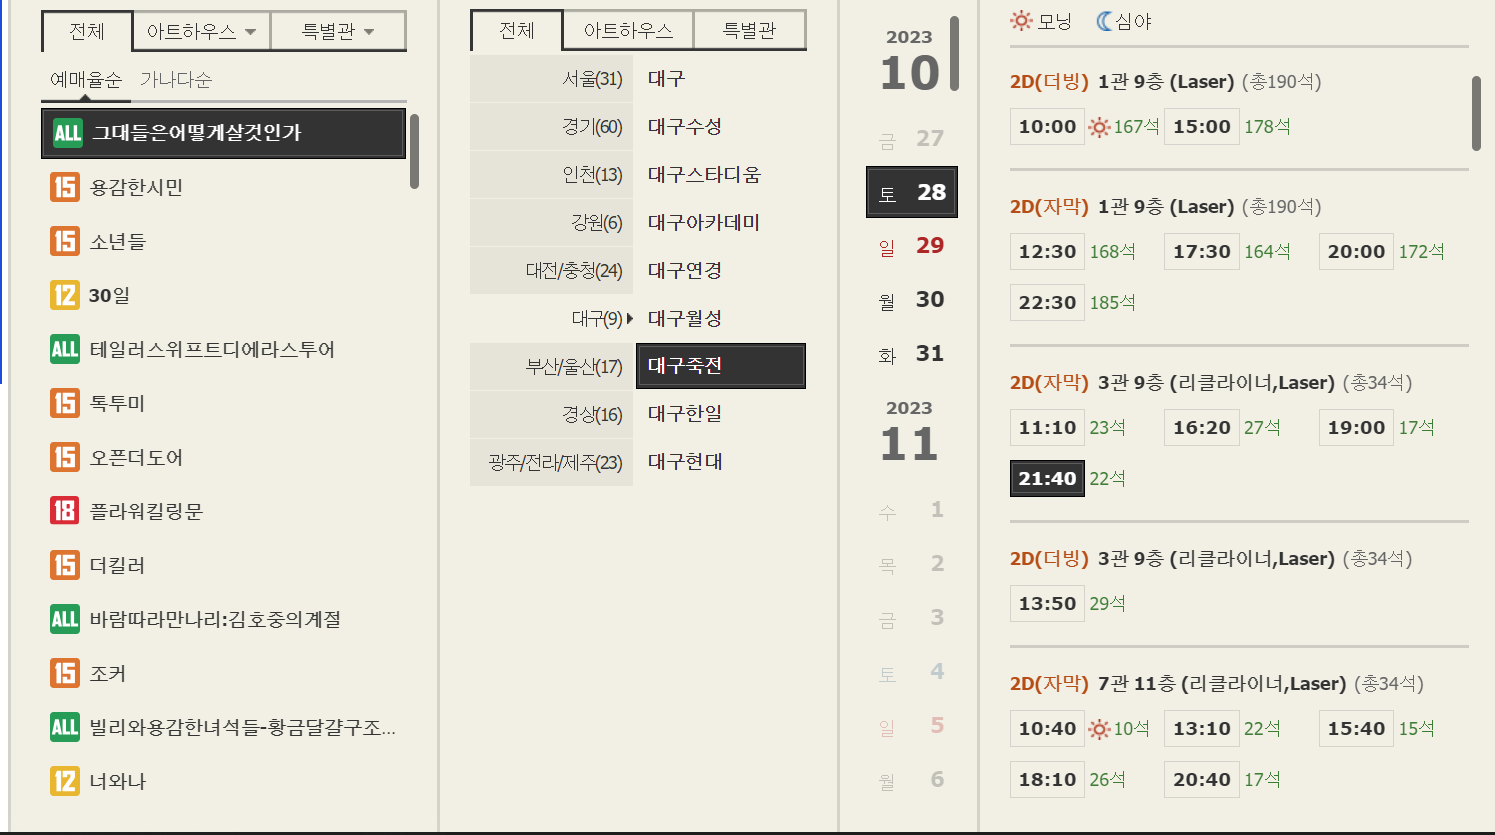Click the sun icon next to 모닝 legend
1495x835 pixels.
[x=1021, y=21]
